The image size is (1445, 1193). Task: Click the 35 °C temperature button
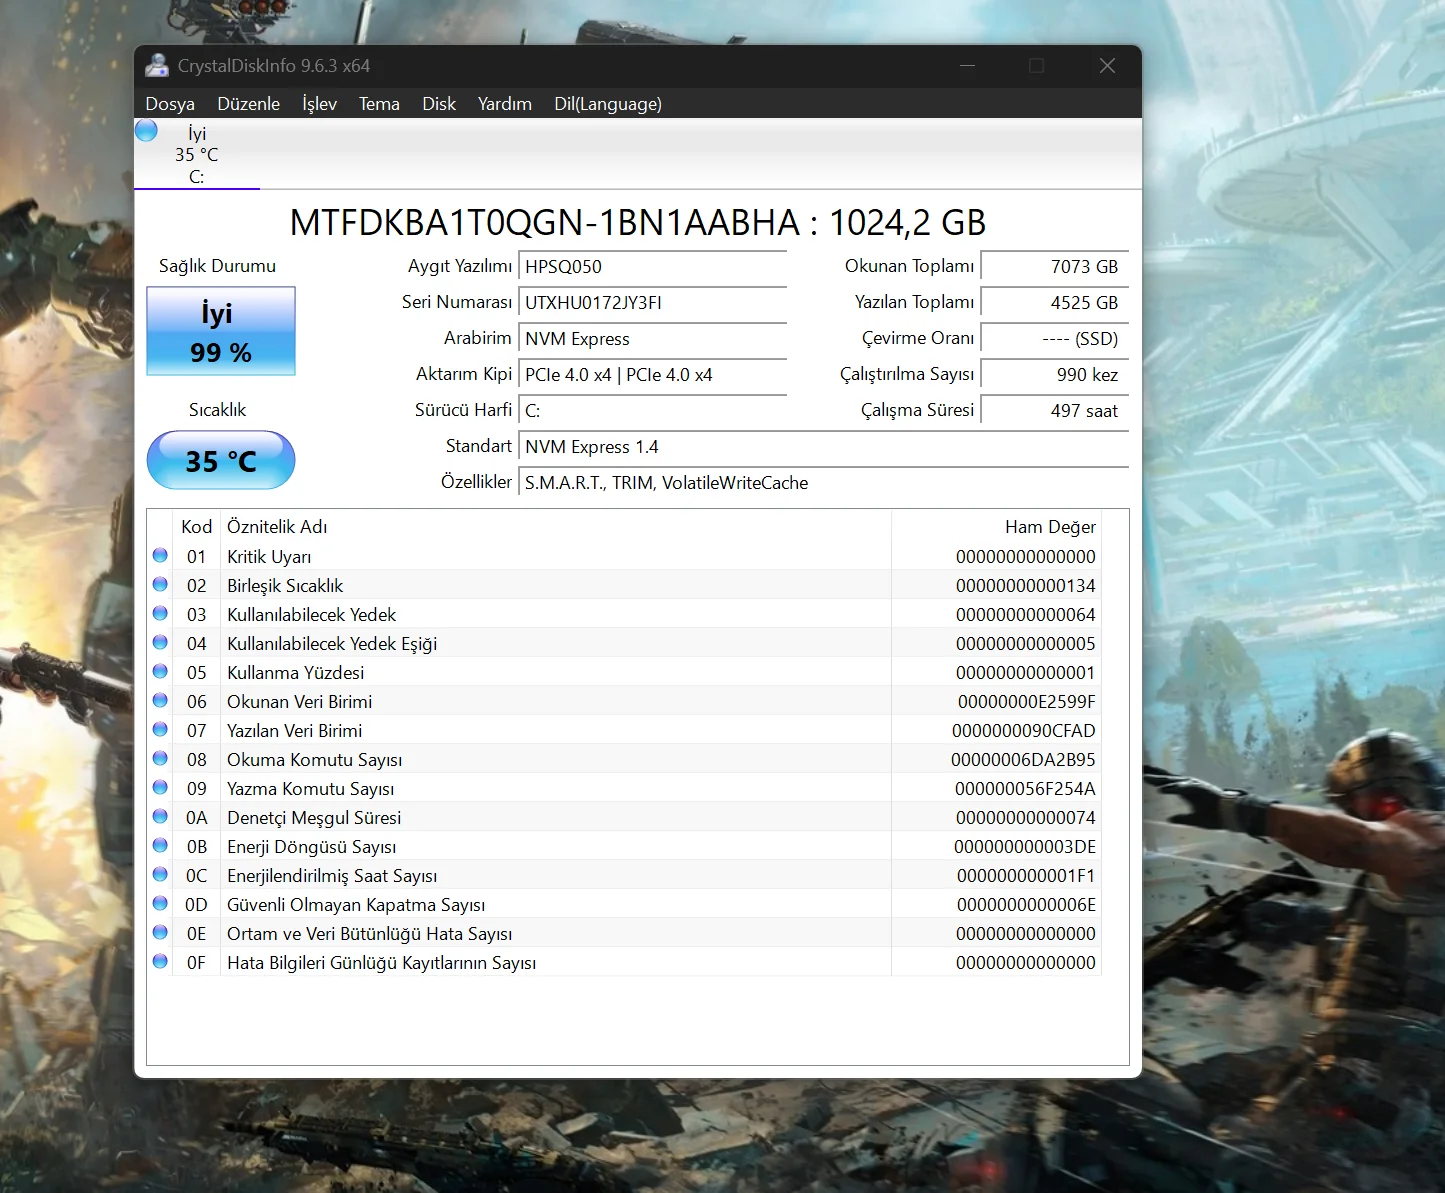pyautogui.click(x=221, y=461)
